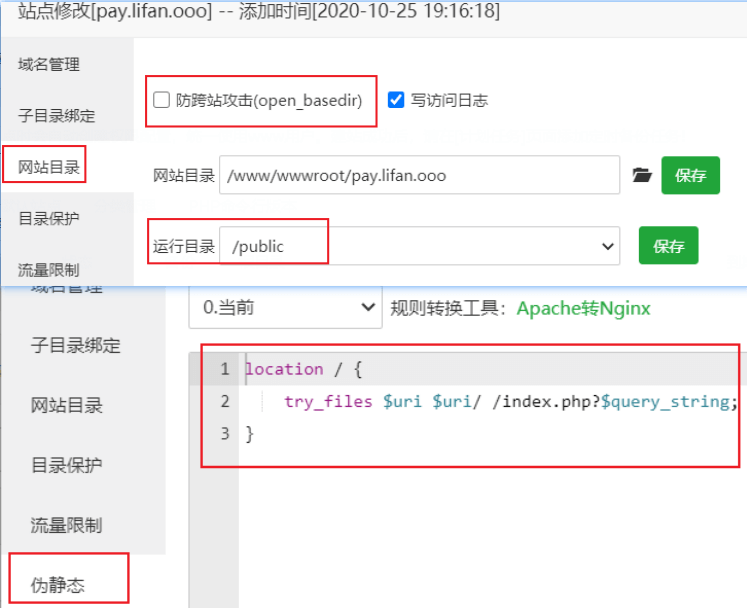Viewport: 747px width, 608px height.
Task: Open the Apache转Nginx conversion tool link
Action: coord(583,308)
